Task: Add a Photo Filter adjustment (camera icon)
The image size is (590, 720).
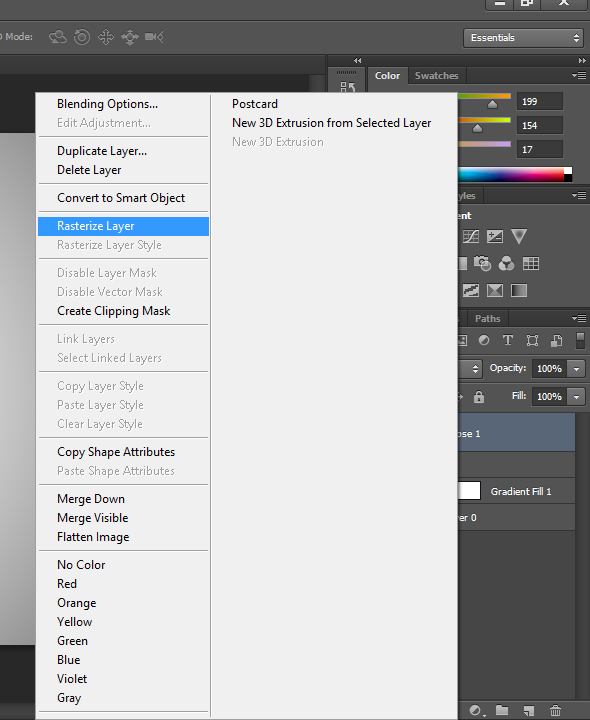Action: (x=483, y=264)
